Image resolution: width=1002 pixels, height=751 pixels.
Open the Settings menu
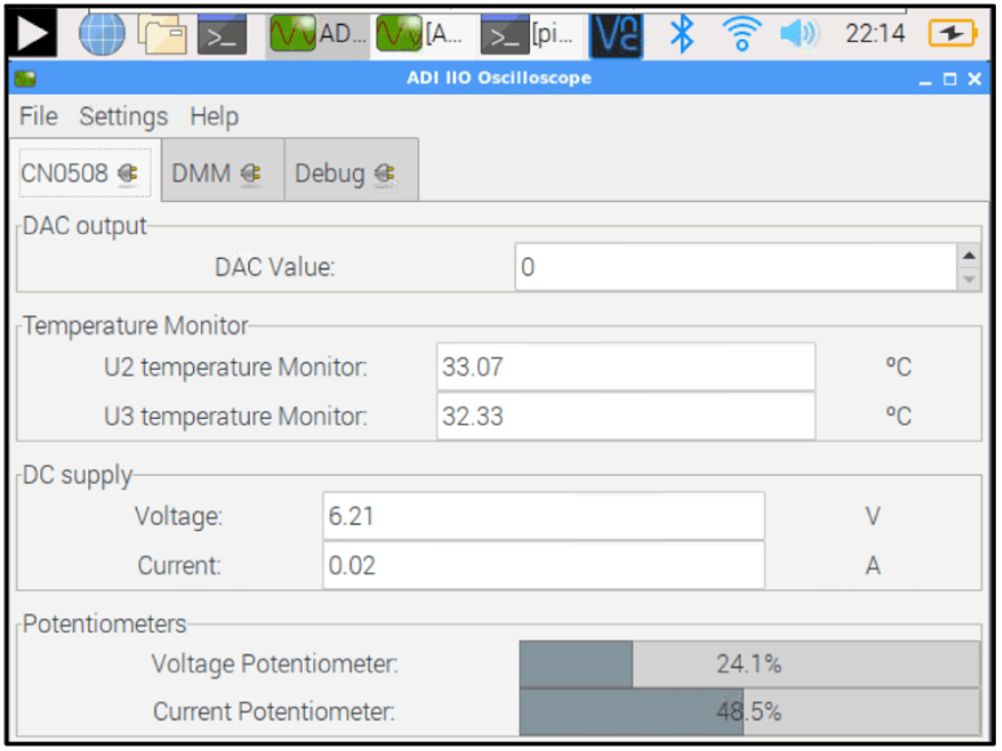coord(123,116)
